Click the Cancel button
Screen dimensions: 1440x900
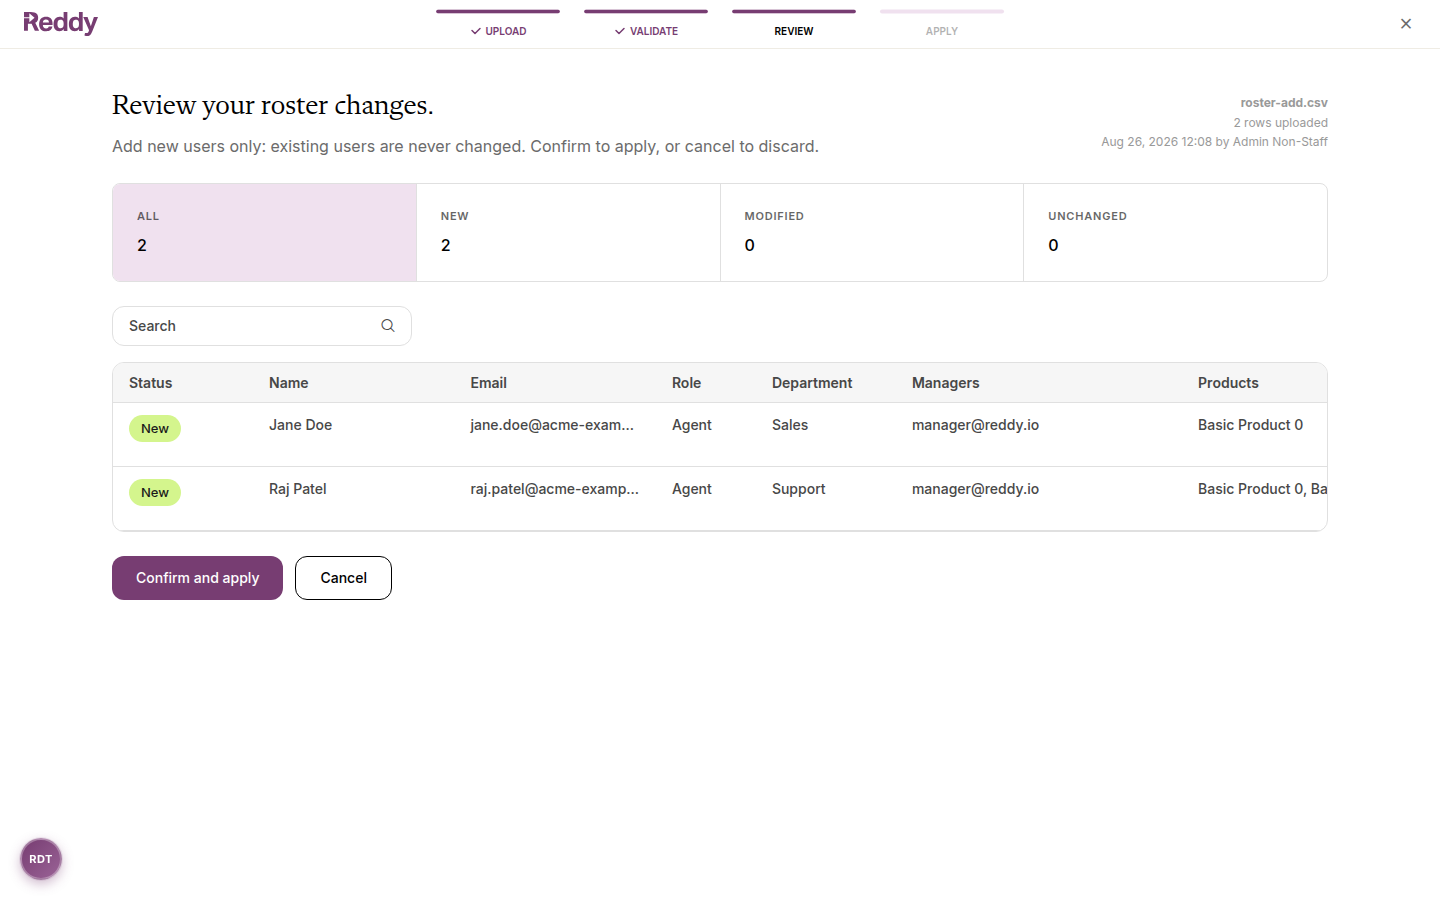click(x=343, y=578)
